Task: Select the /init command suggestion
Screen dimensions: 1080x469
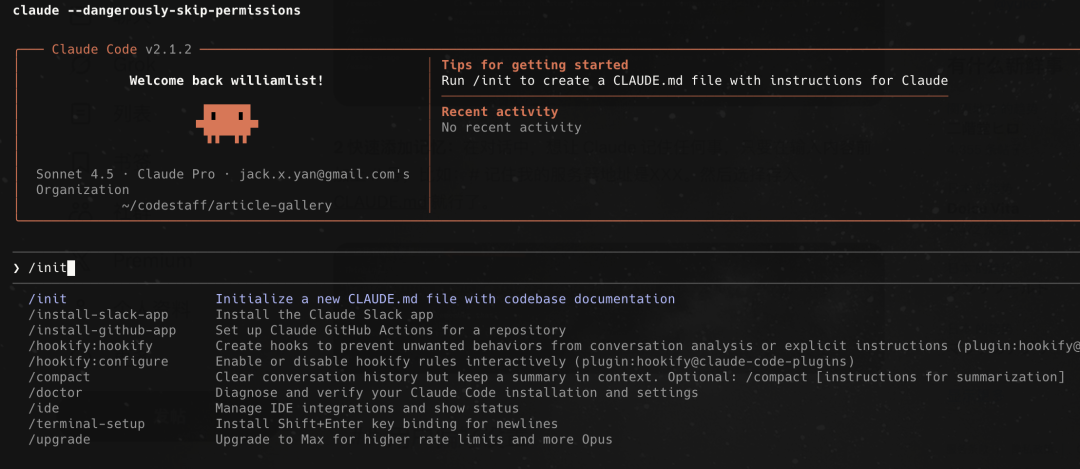Action: [48, 299]
